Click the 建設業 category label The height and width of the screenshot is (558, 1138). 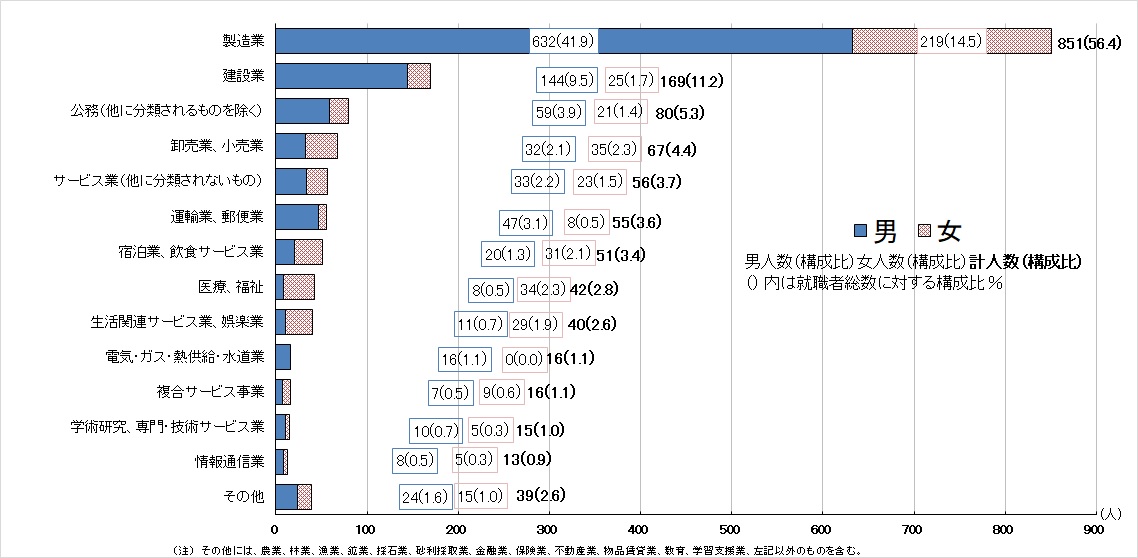[242, 75]
